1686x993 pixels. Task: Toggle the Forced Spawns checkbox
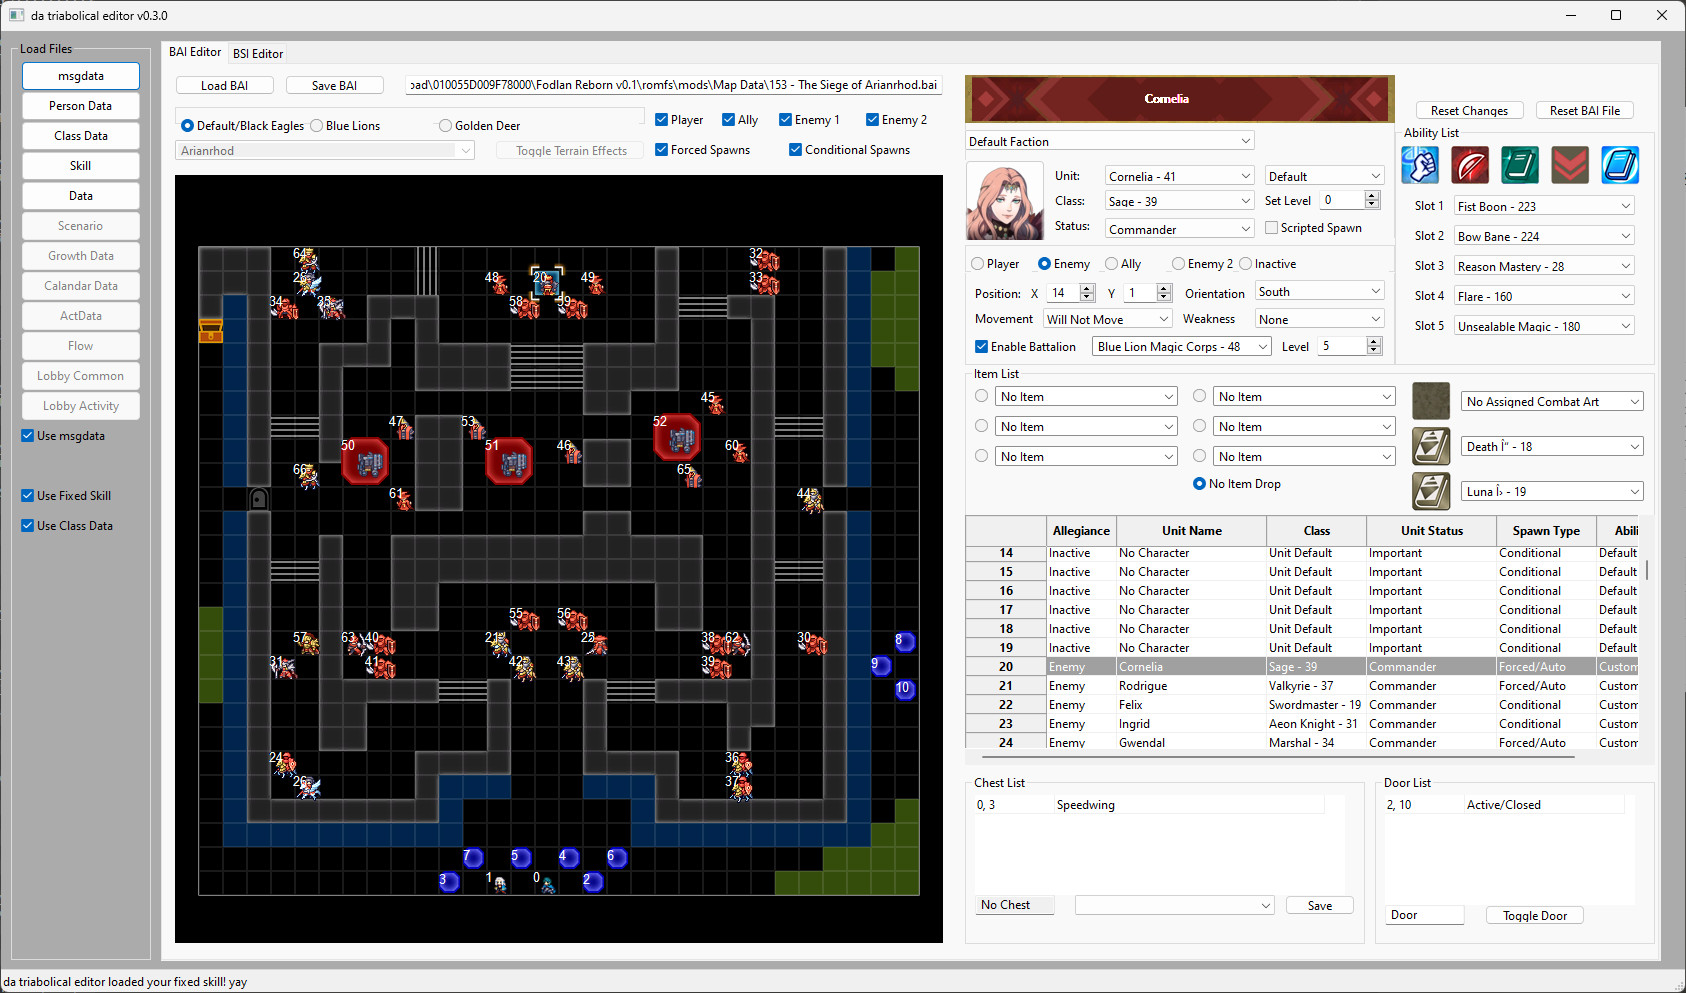(x=661, y=149)
